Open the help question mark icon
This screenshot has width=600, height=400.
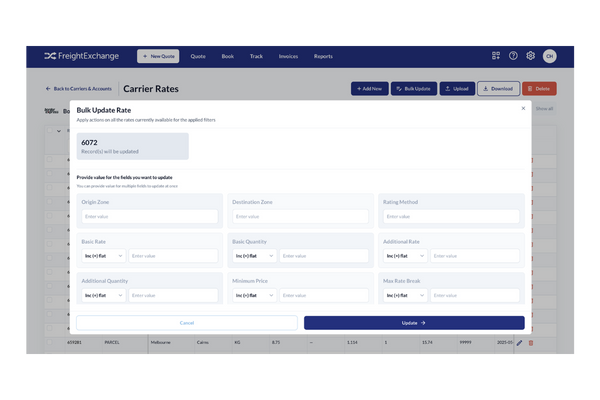[x=513, y=56]
